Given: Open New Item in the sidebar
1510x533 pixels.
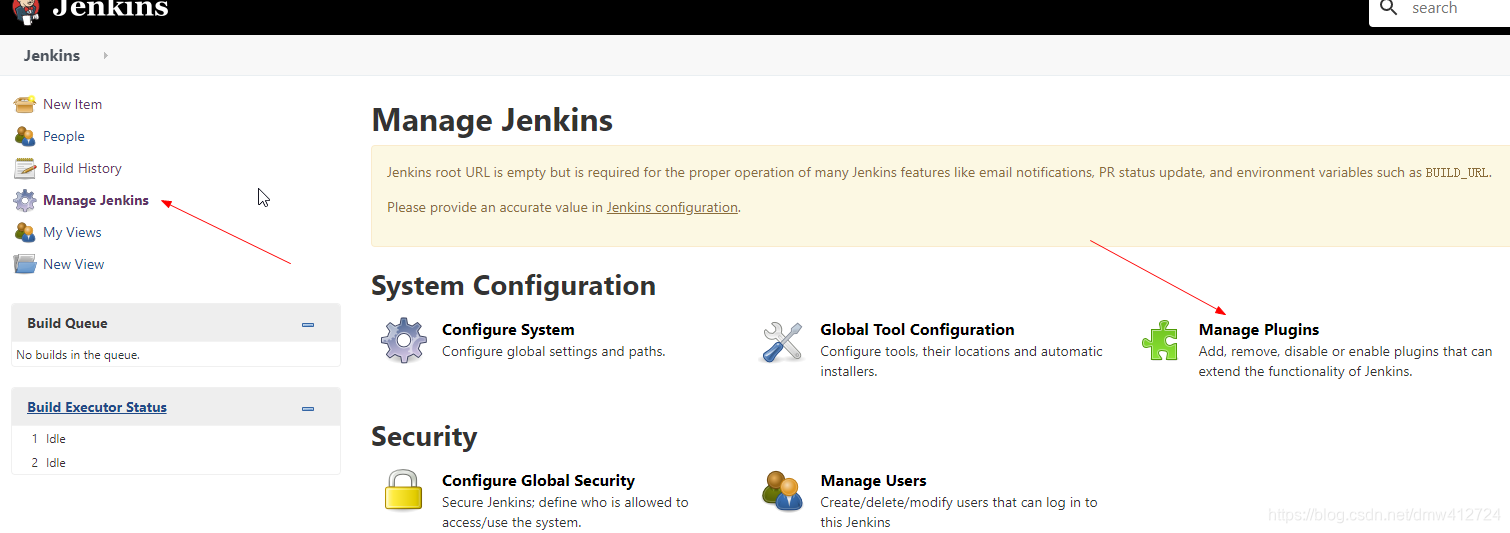Looking at the screenshot, I should [72, 104].
